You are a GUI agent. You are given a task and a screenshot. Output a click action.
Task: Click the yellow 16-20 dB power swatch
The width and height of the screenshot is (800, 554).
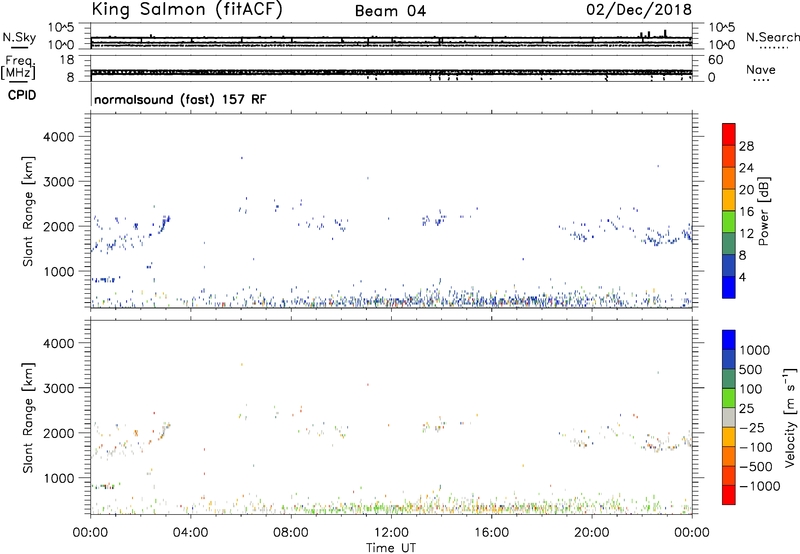click(729, 200)
